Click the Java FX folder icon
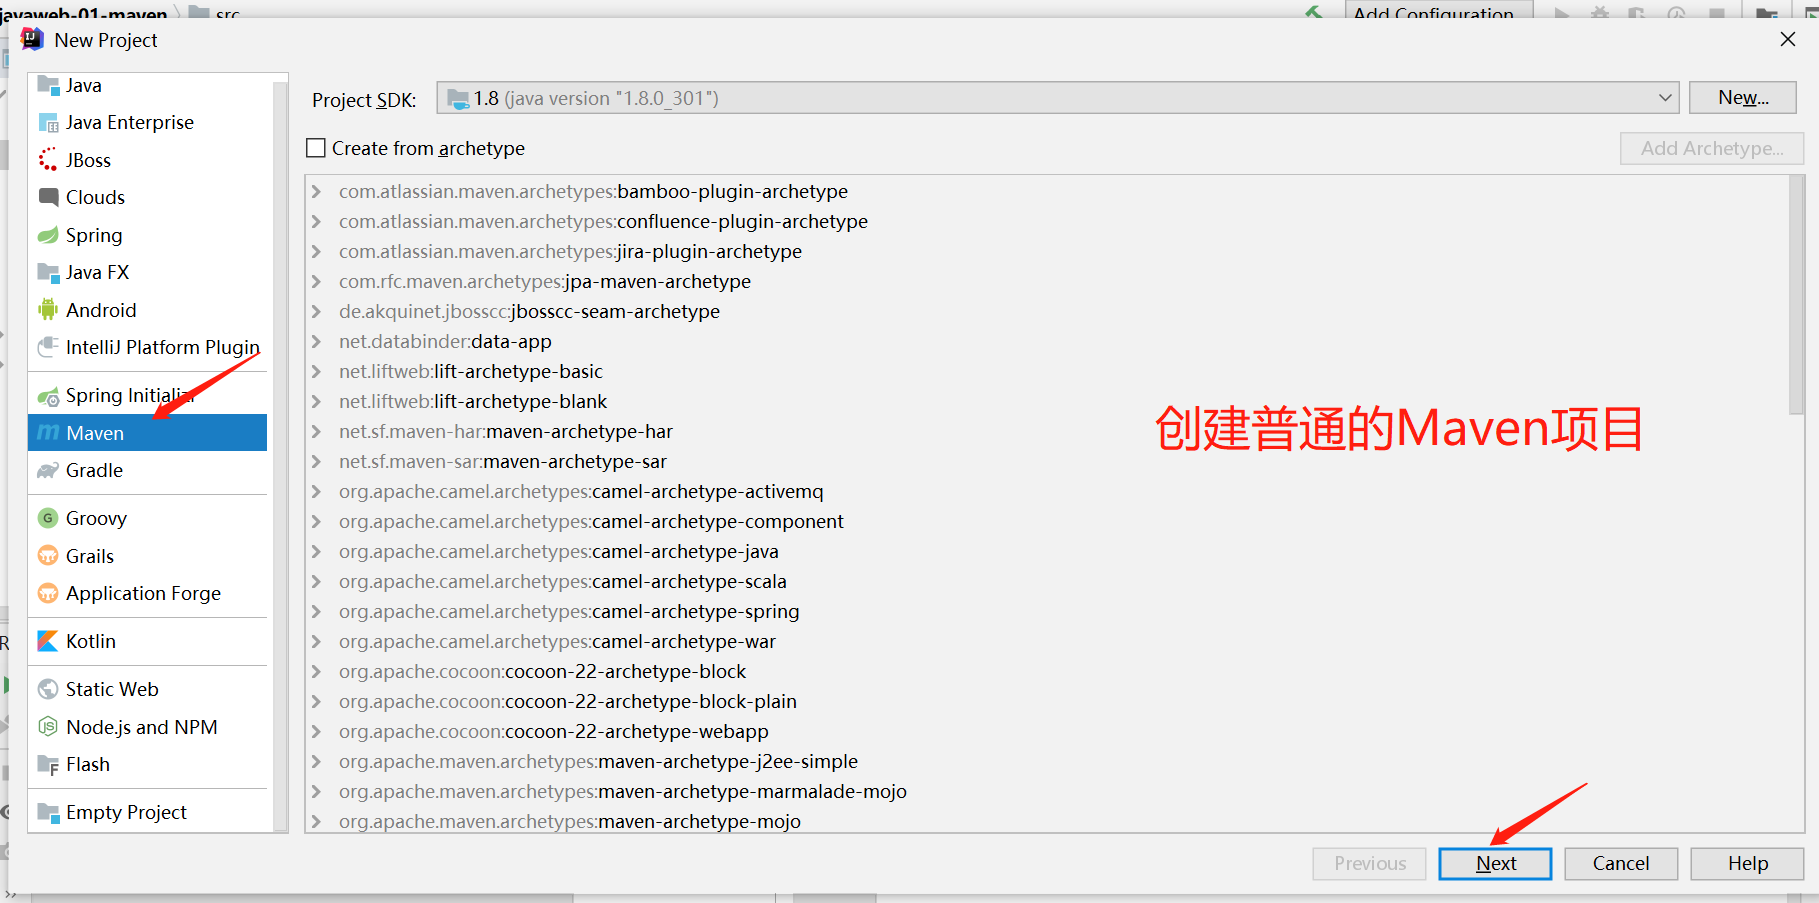Image resolution: width=1819 pixels, height=903 pixels. (48, 272)
